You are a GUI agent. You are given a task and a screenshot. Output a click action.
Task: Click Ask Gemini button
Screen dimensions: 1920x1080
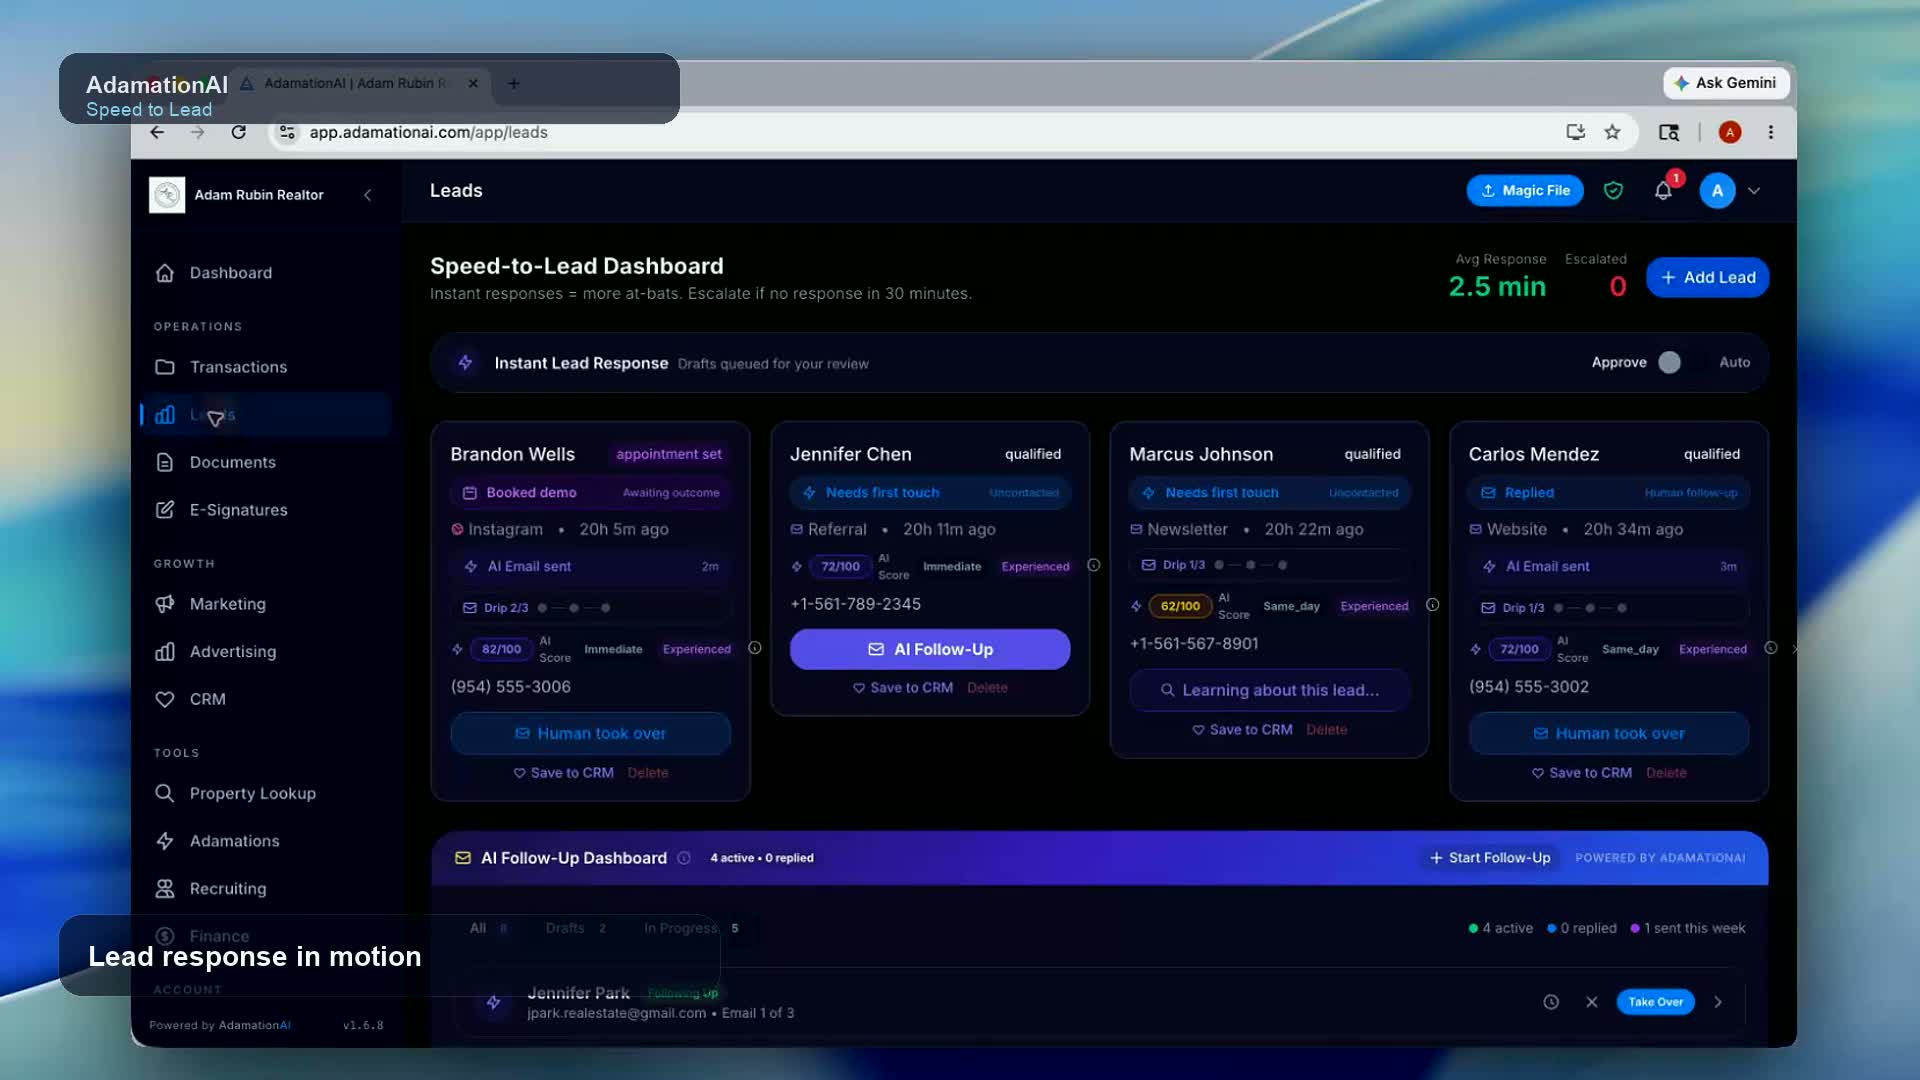1725,83
